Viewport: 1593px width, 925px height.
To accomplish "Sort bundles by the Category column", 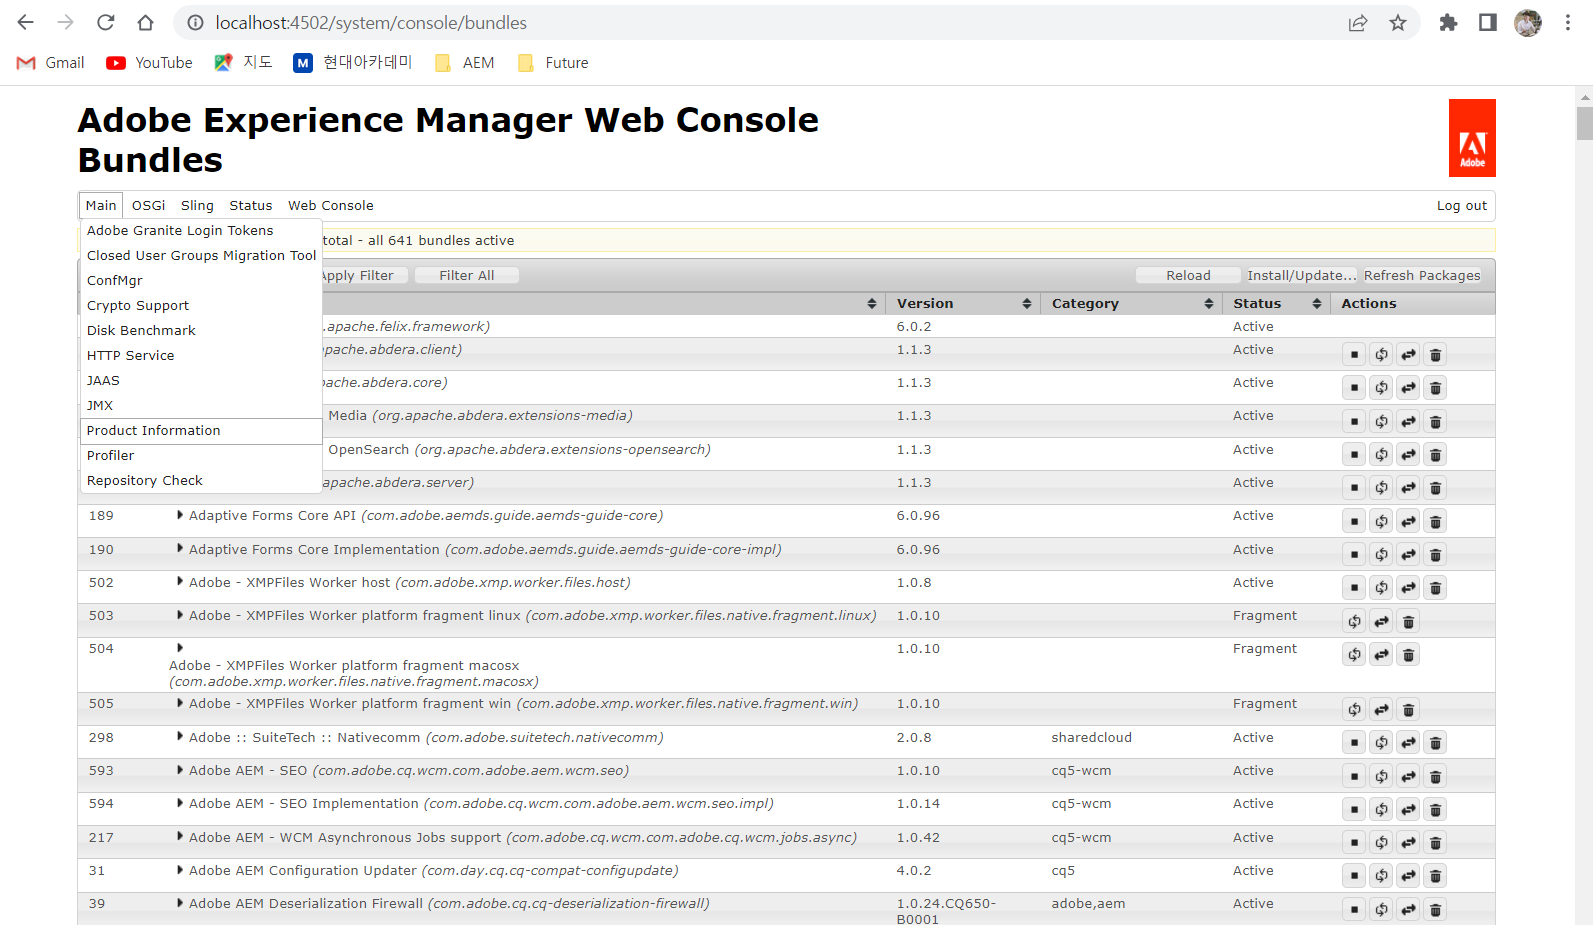I will coord(1132,303).
